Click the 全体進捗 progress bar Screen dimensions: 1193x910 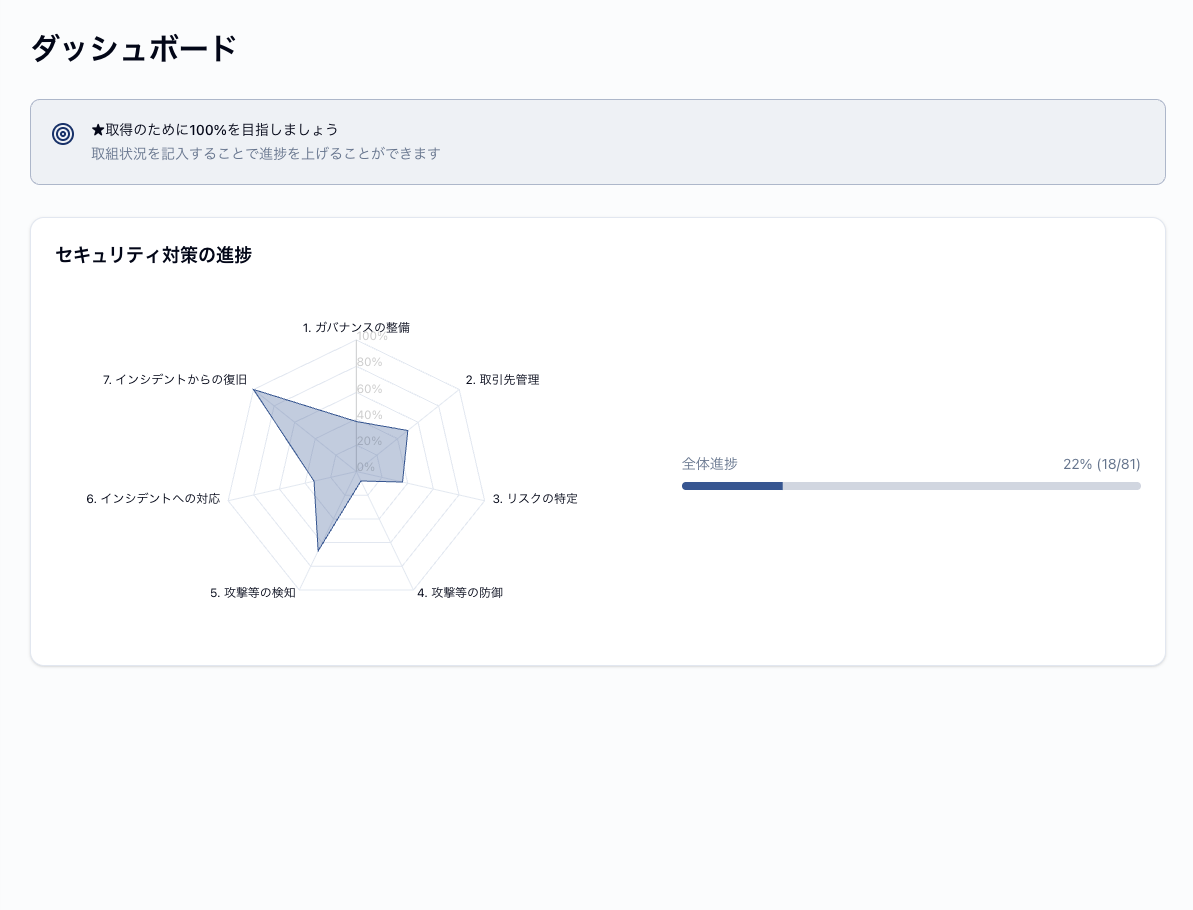pyautogui.click(x=911, y=486)
